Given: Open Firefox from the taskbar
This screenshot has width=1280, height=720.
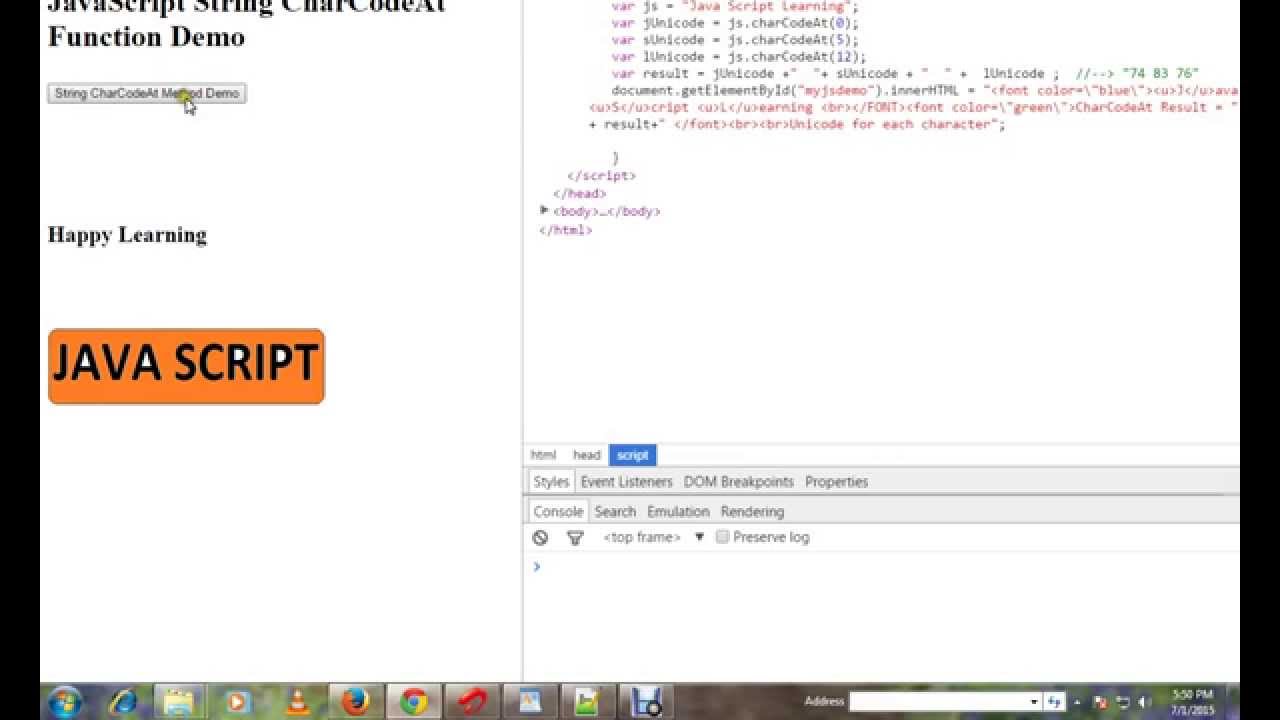Looking at the screenshot, I should coord(355,701).
